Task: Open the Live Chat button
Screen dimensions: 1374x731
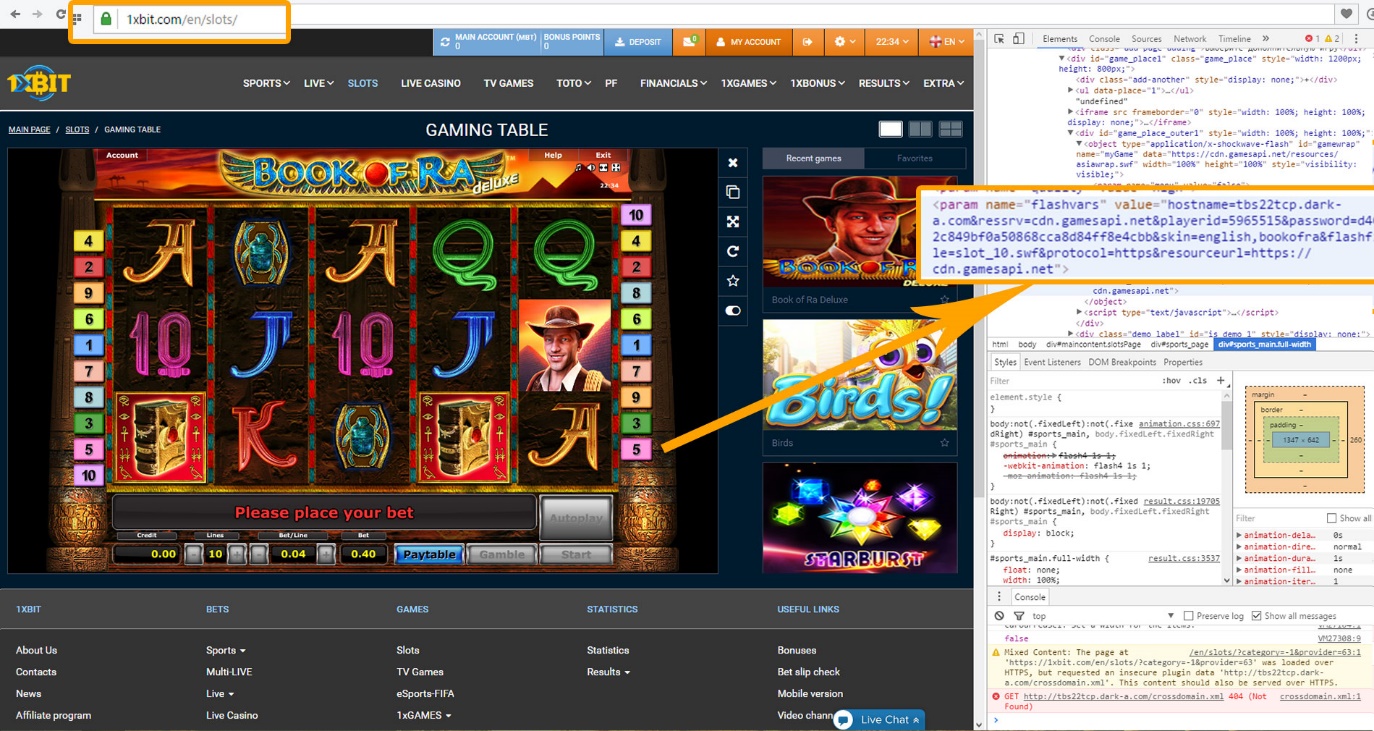Action: point(878,719)
